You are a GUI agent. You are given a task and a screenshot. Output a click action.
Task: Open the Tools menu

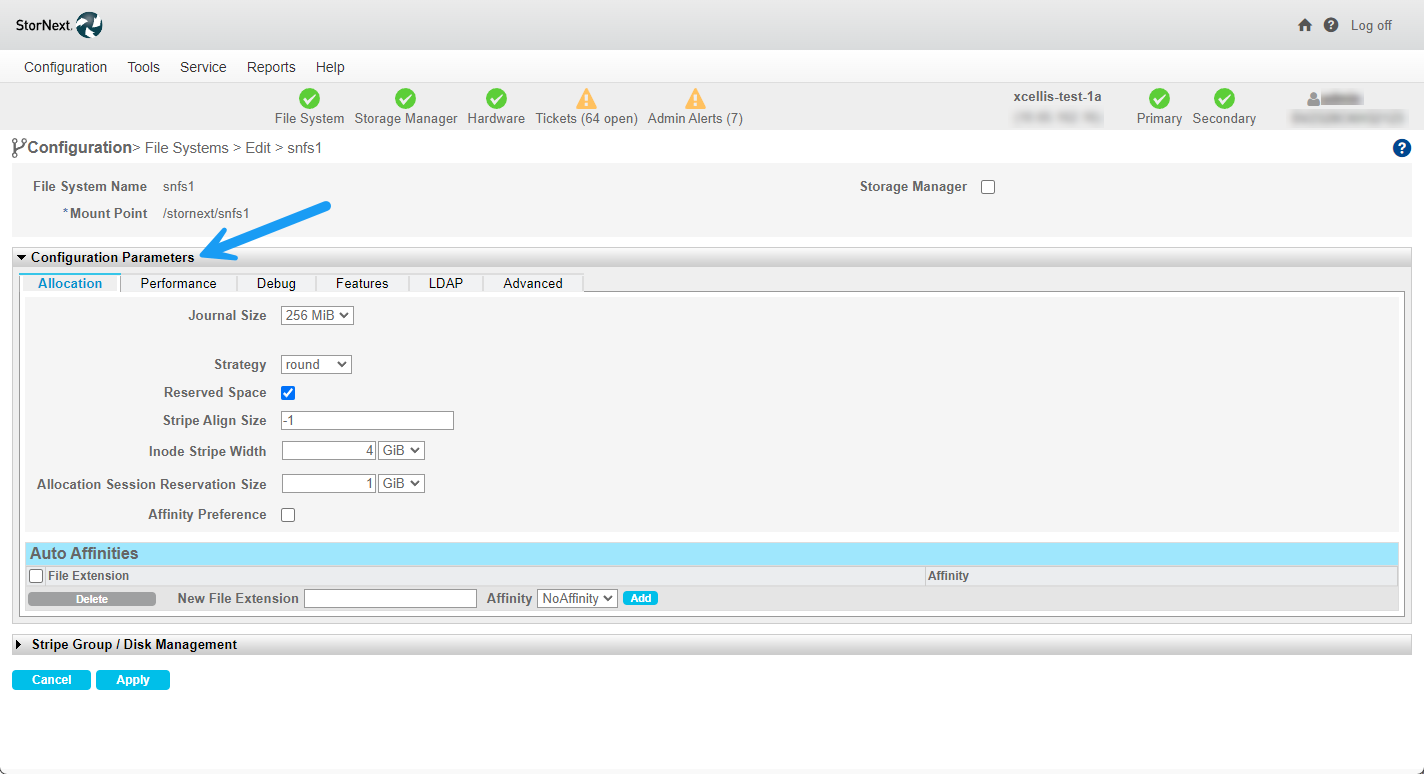(144, 67)
